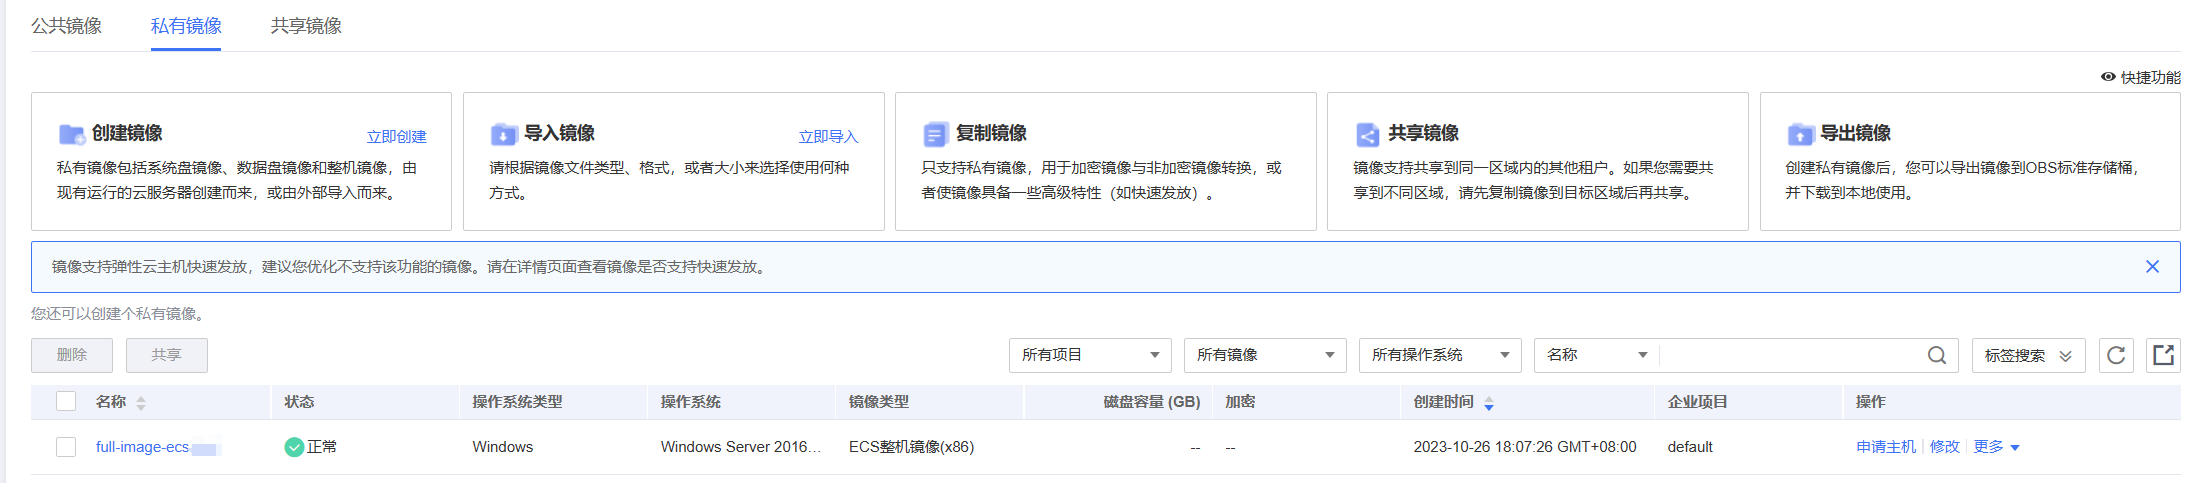Click the ECS整机镜像(x86) cell

(911, 447)
